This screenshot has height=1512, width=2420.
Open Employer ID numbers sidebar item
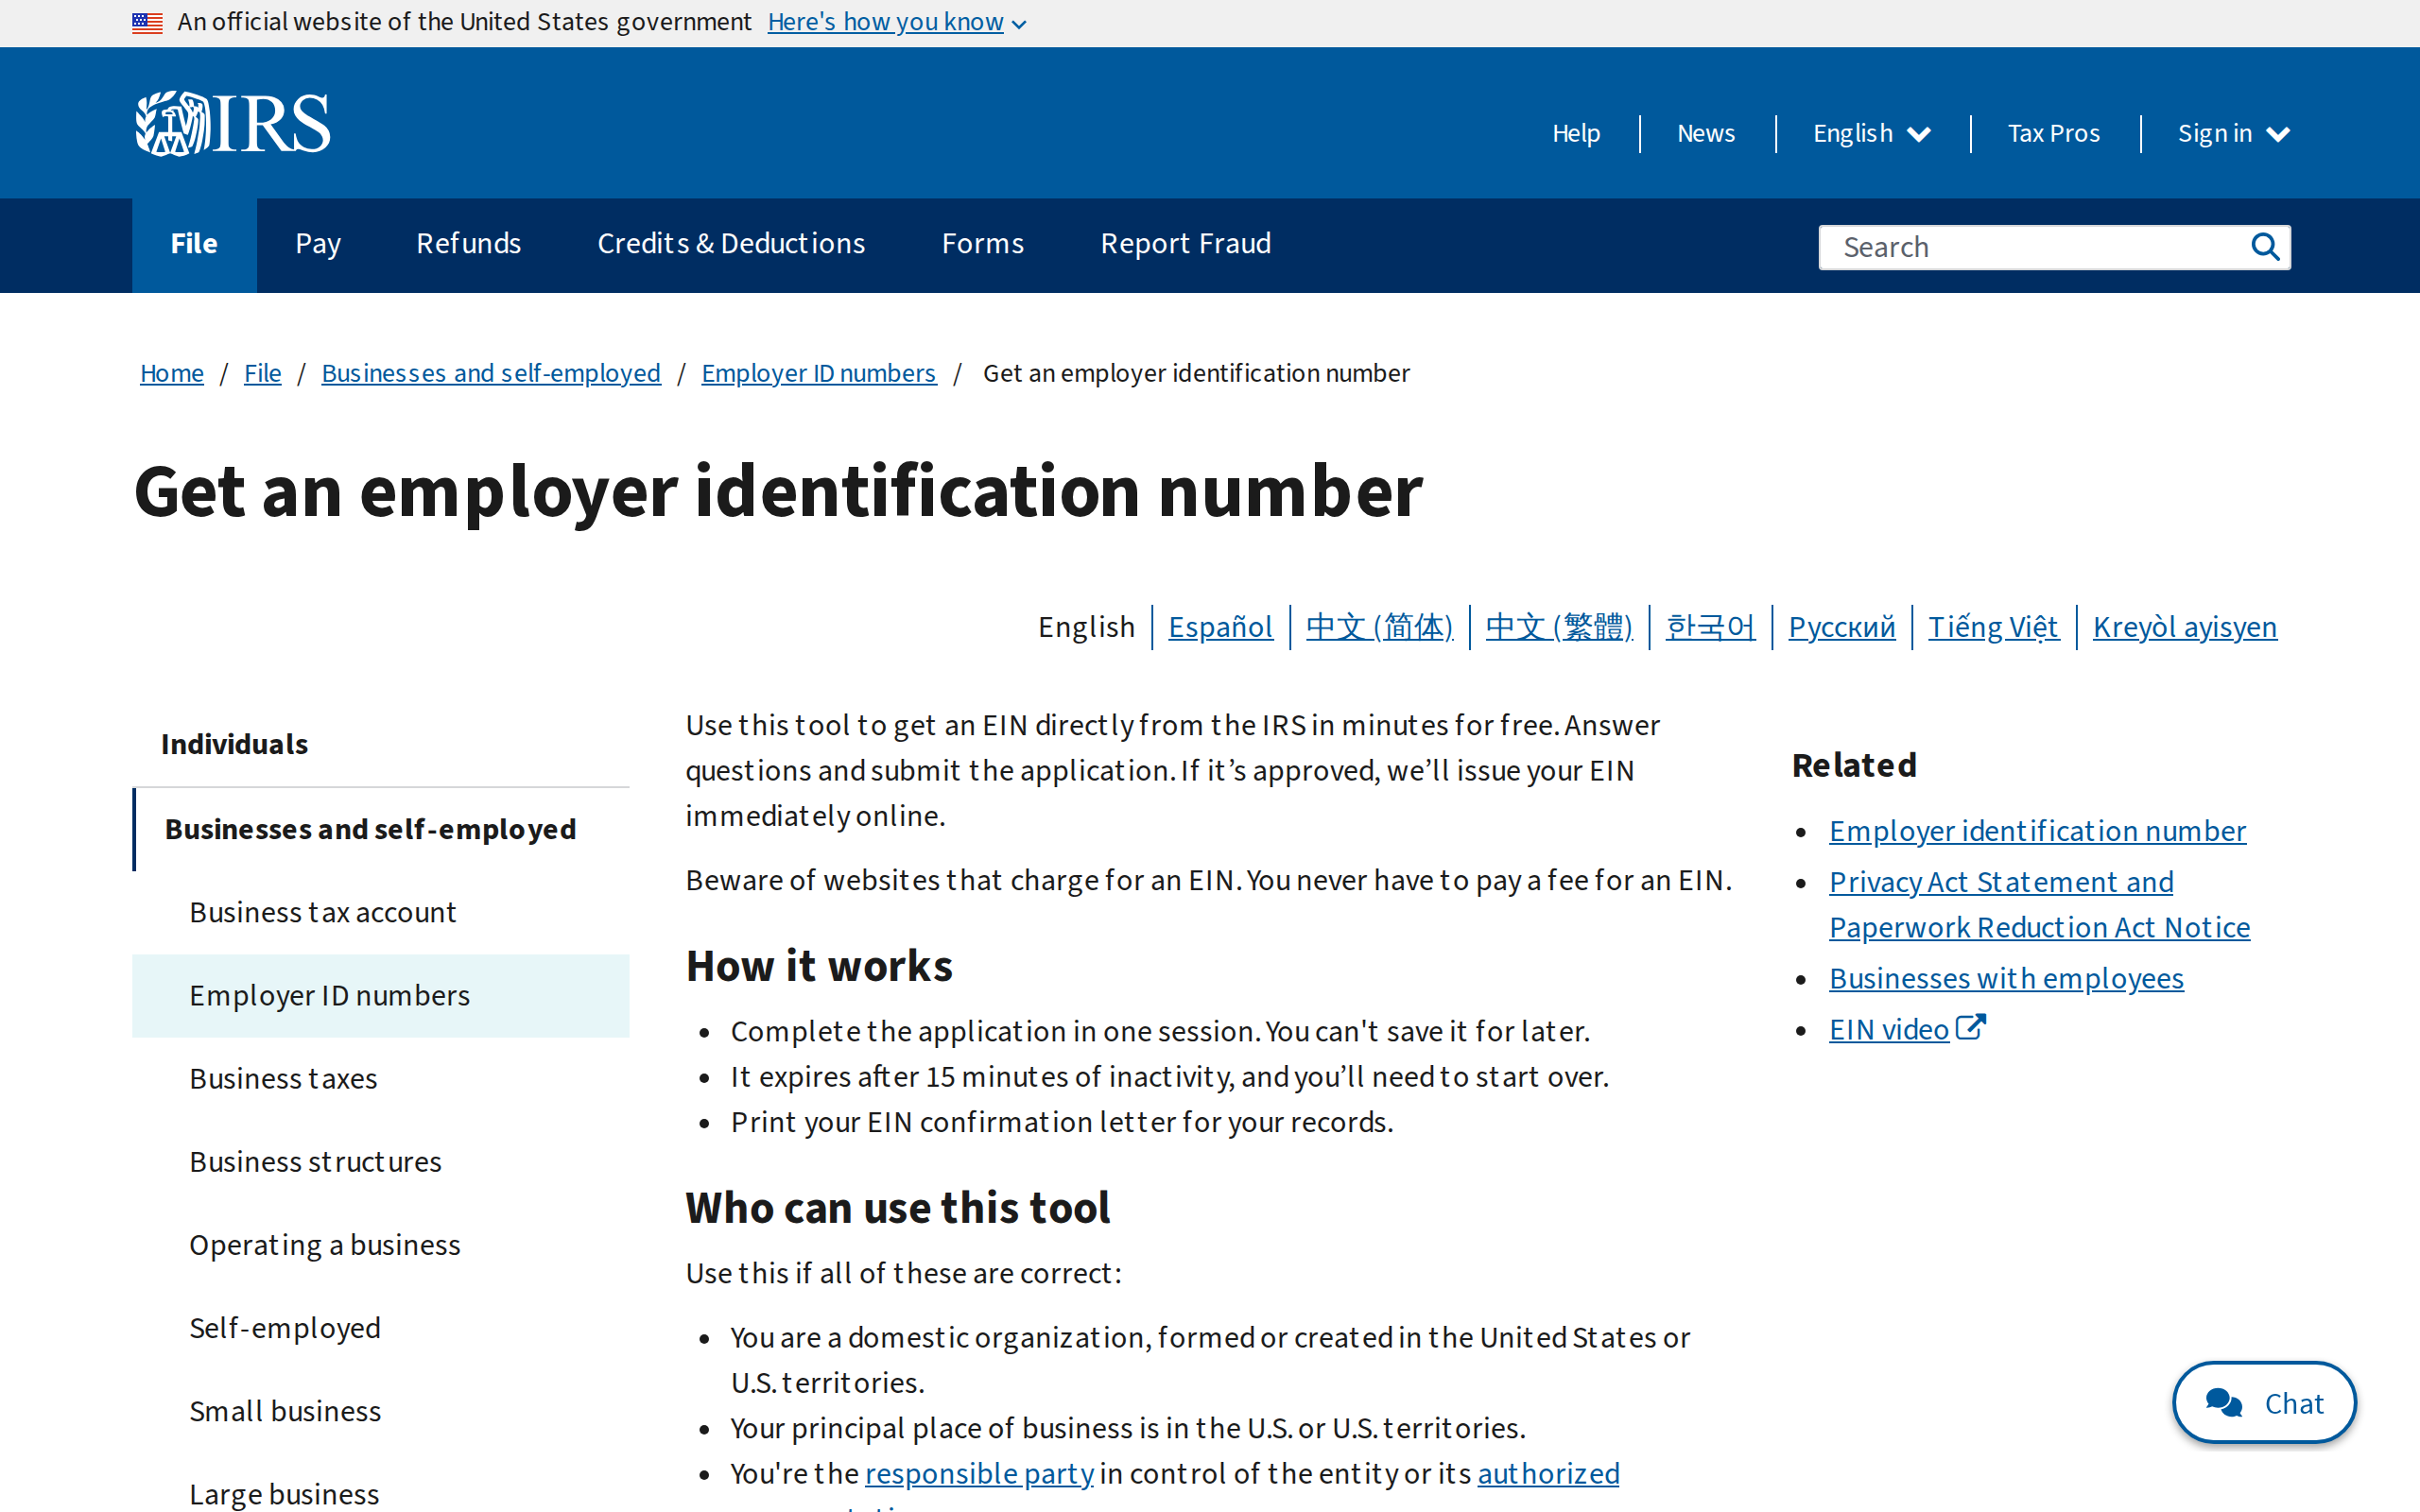(x=381, y=995)
